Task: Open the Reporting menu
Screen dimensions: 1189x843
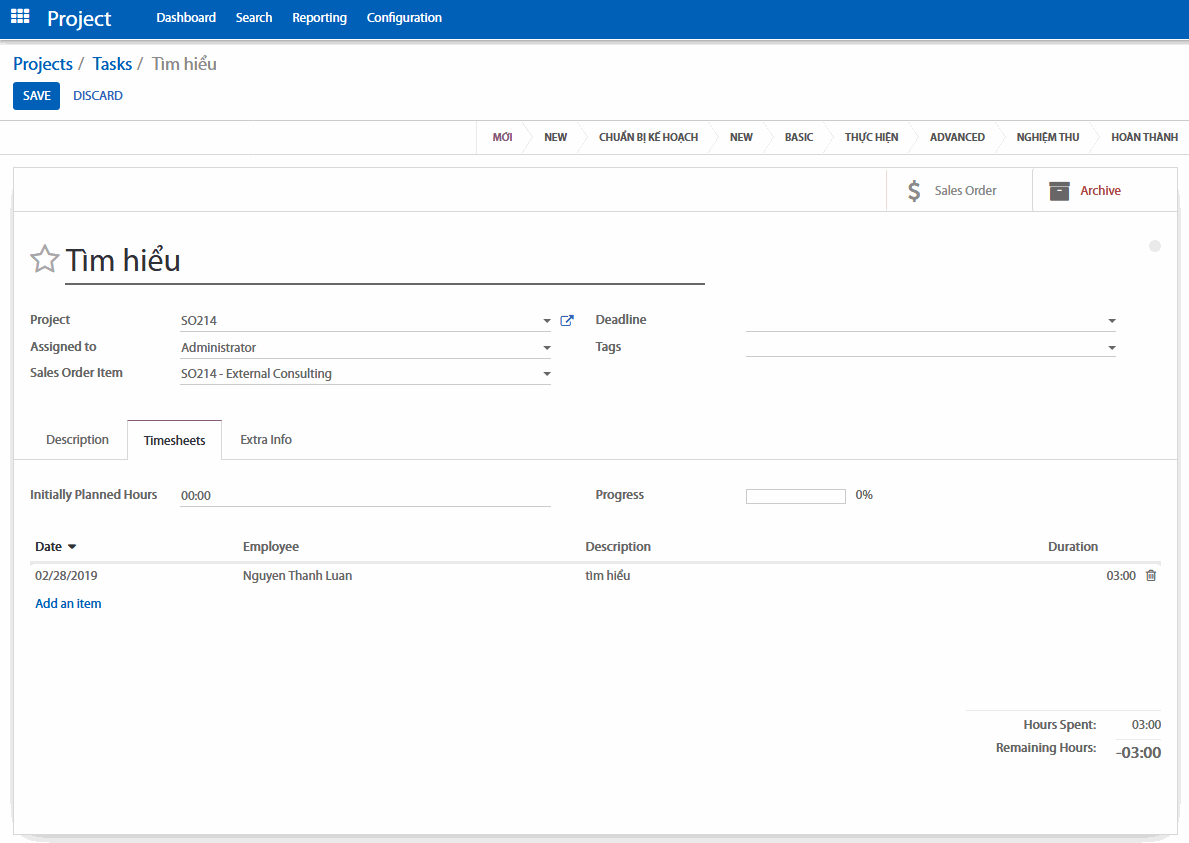Action: (x=319, y=18)
